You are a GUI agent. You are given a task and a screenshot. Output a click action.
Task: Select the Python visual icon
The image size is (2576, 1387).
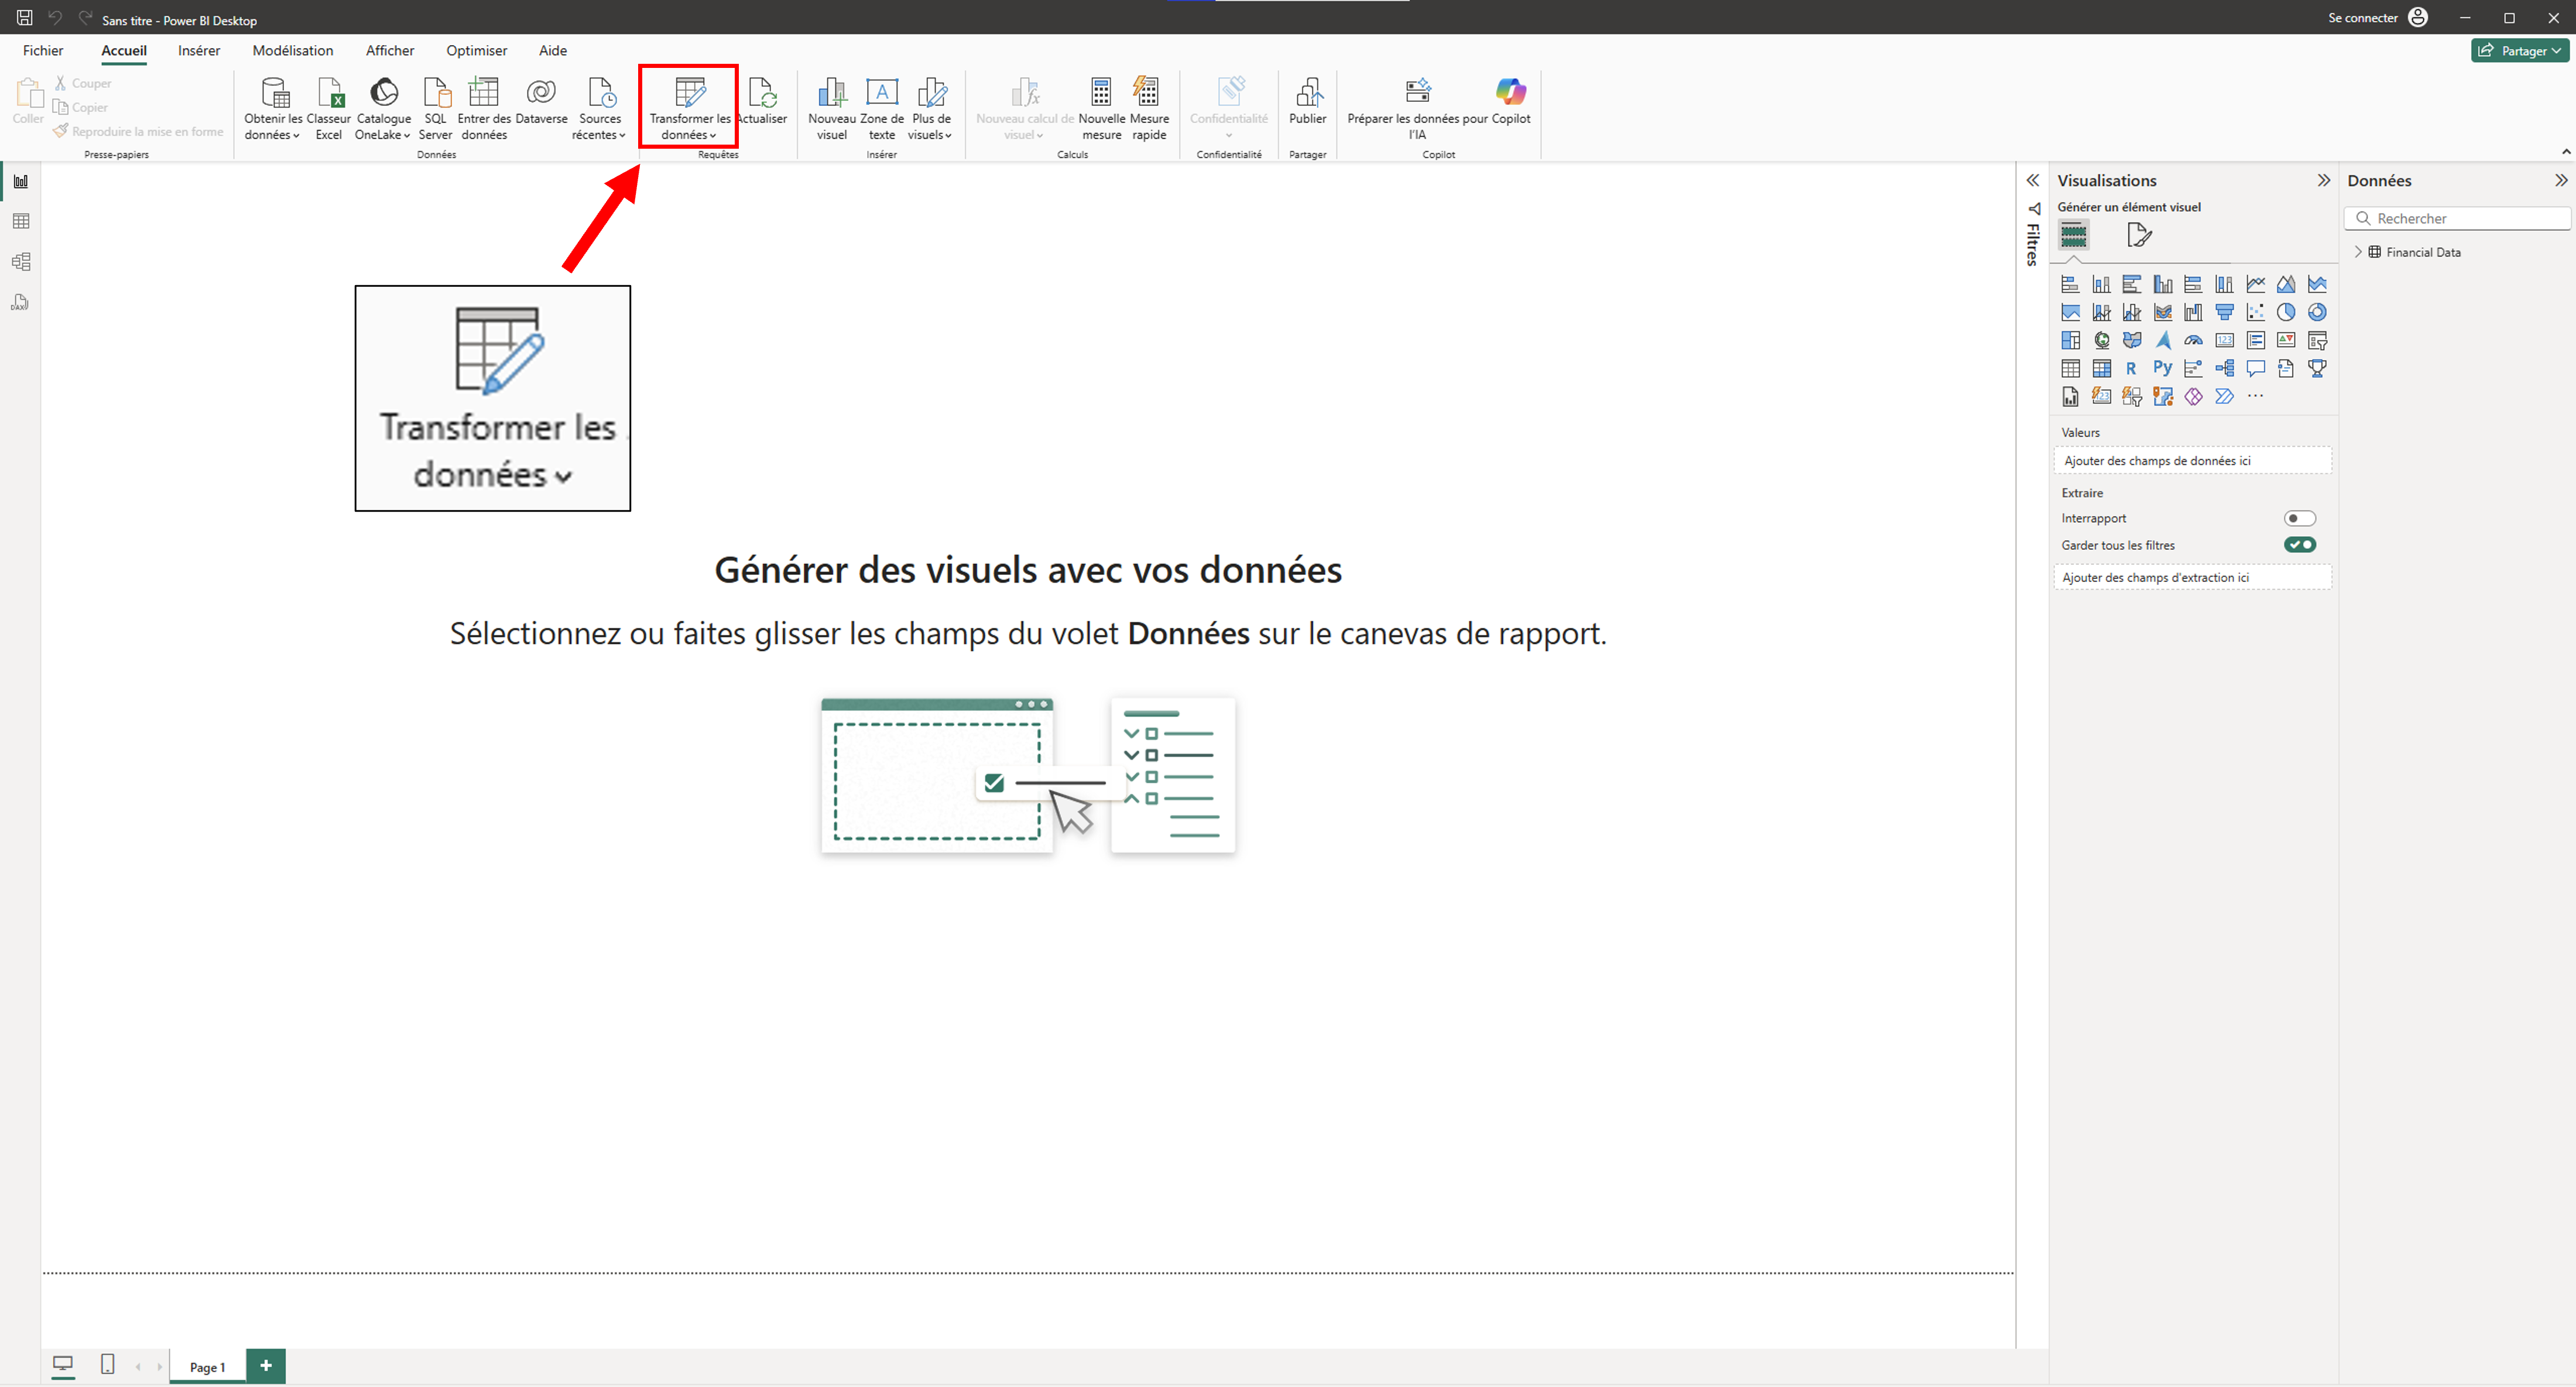(x=2162, y=369)
